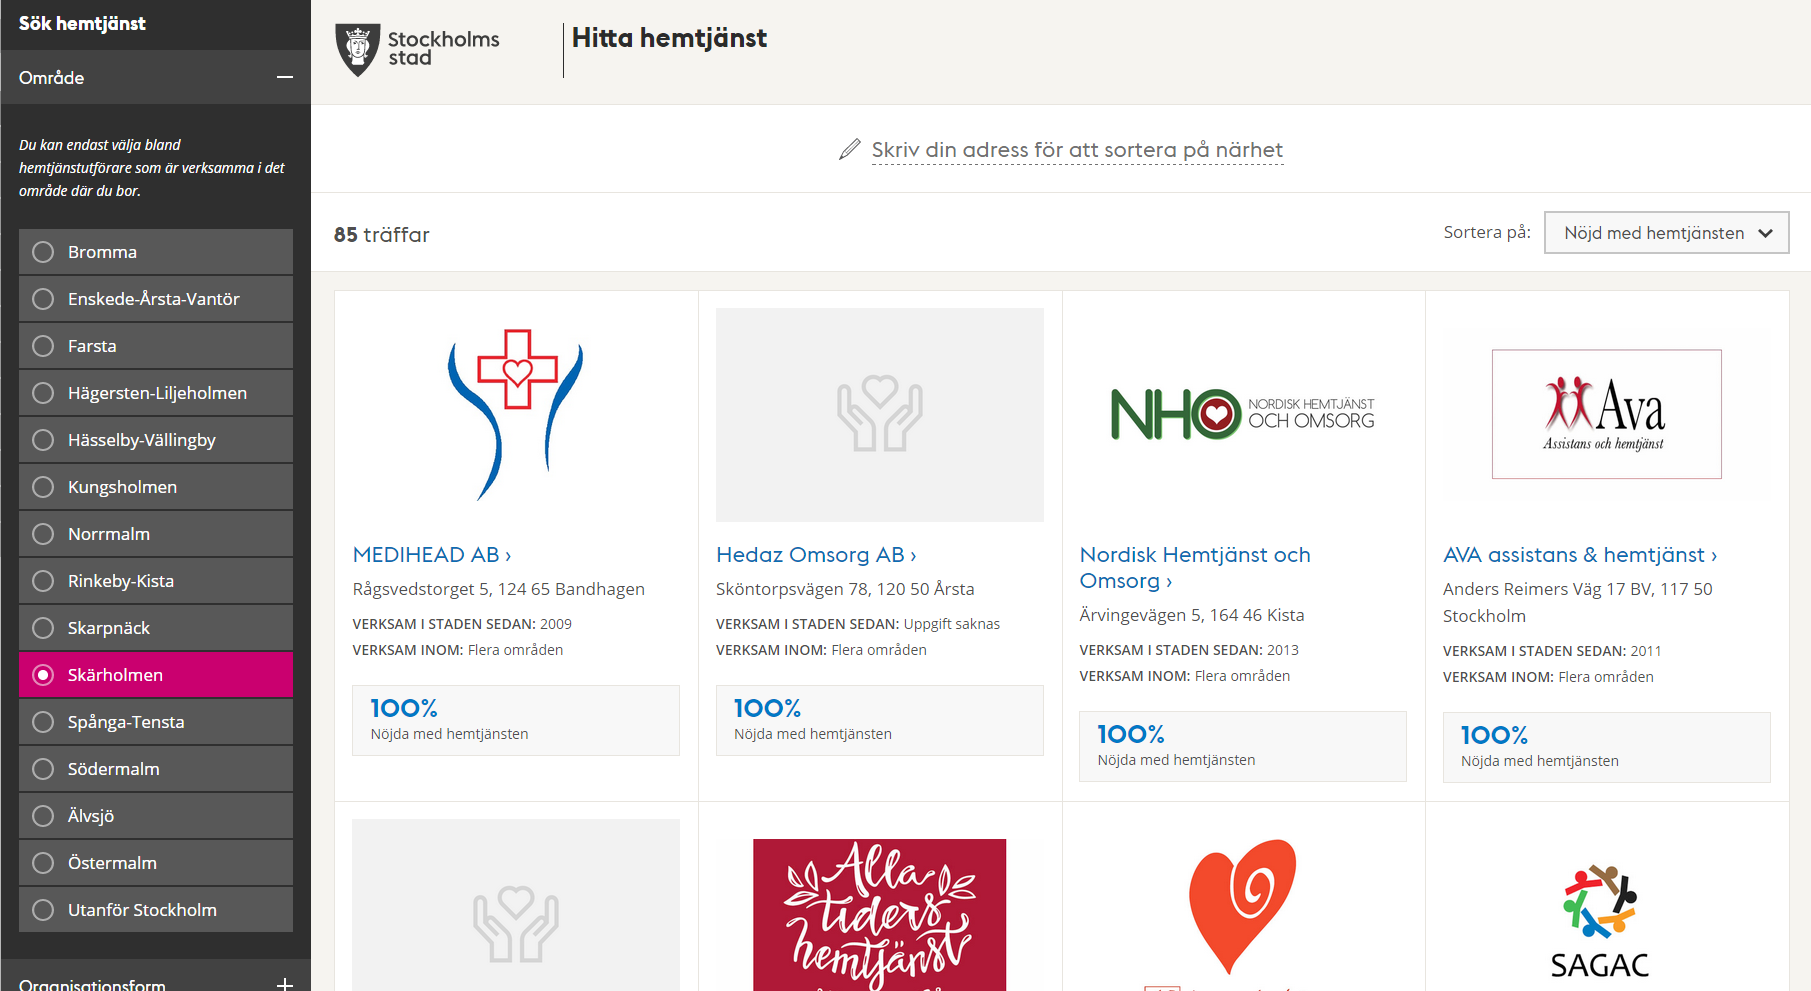Click 'Verksam i staden sedan: 2013' text

tap(1189, 650)
